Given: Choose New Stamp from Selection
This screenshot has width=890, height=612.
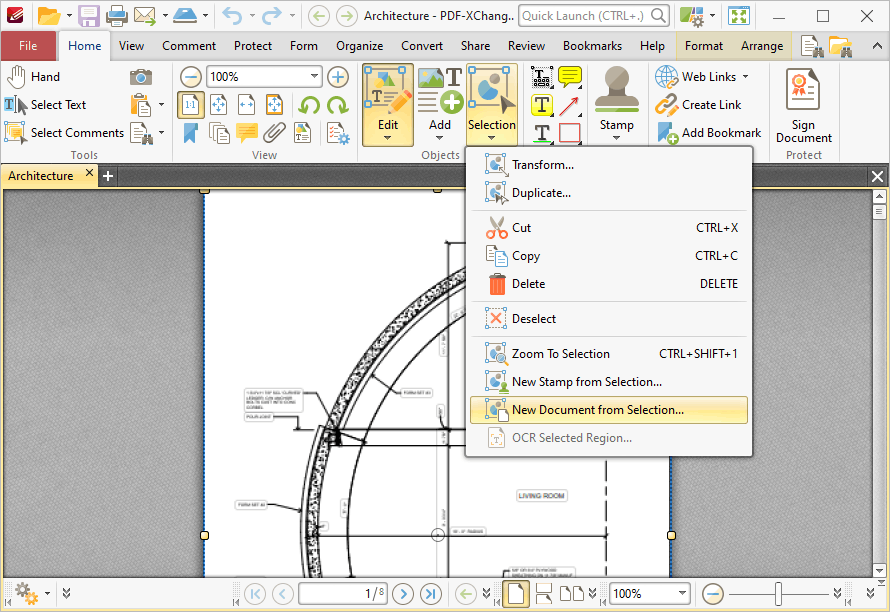Looking at the screenshot, I should point(608,382).
